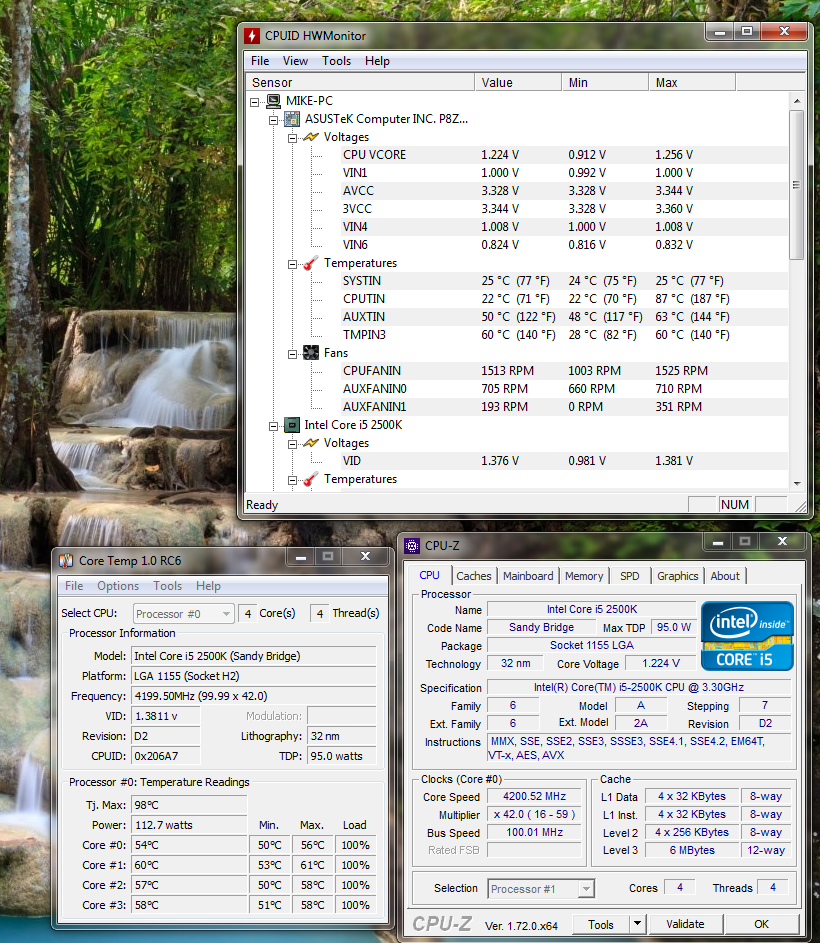Image resolution: width=820 pixels, height=943 pixels.
Task: Collapse the MIKE-PC tree node
Action: [x=254, y=102]
